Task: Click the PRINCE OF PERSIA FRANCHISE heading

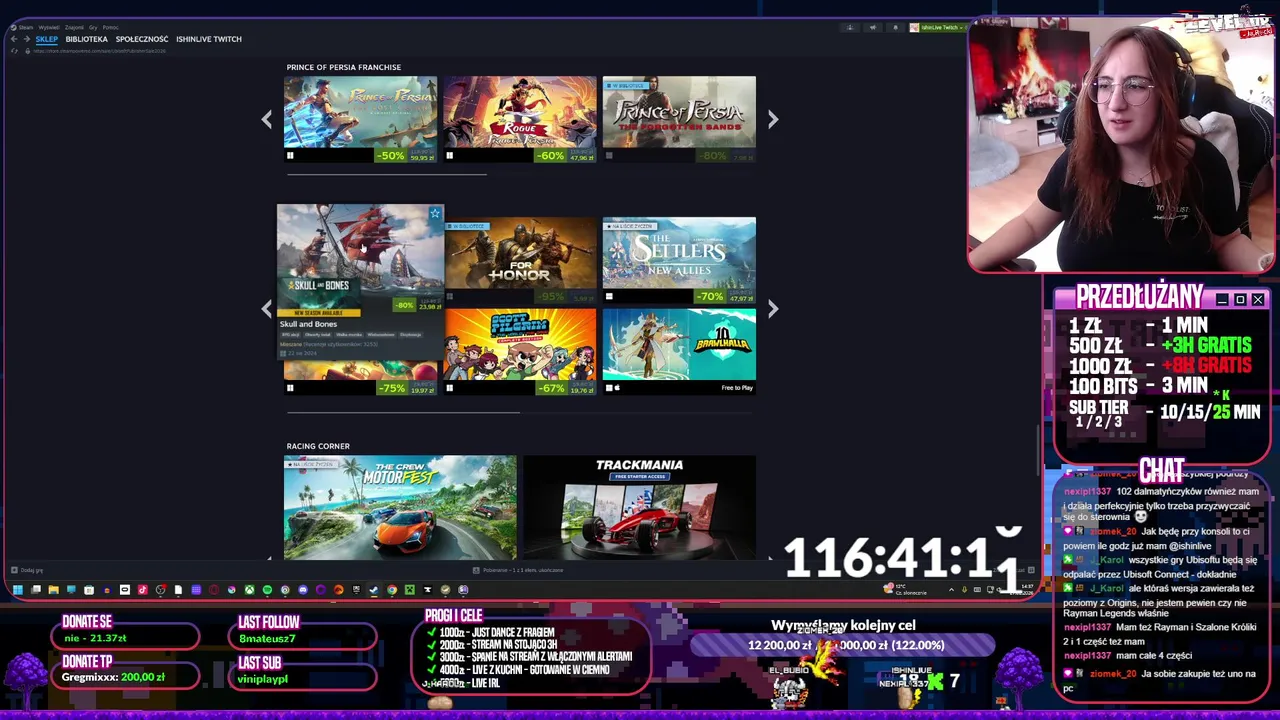Action: click(343, 67)
